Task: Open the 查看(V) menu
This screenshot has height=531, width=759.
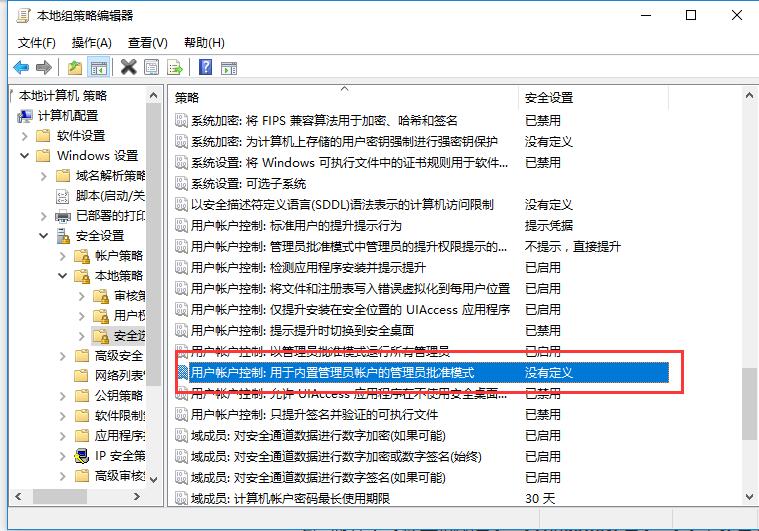Action: pyautogui.click(x=148, y=43)
